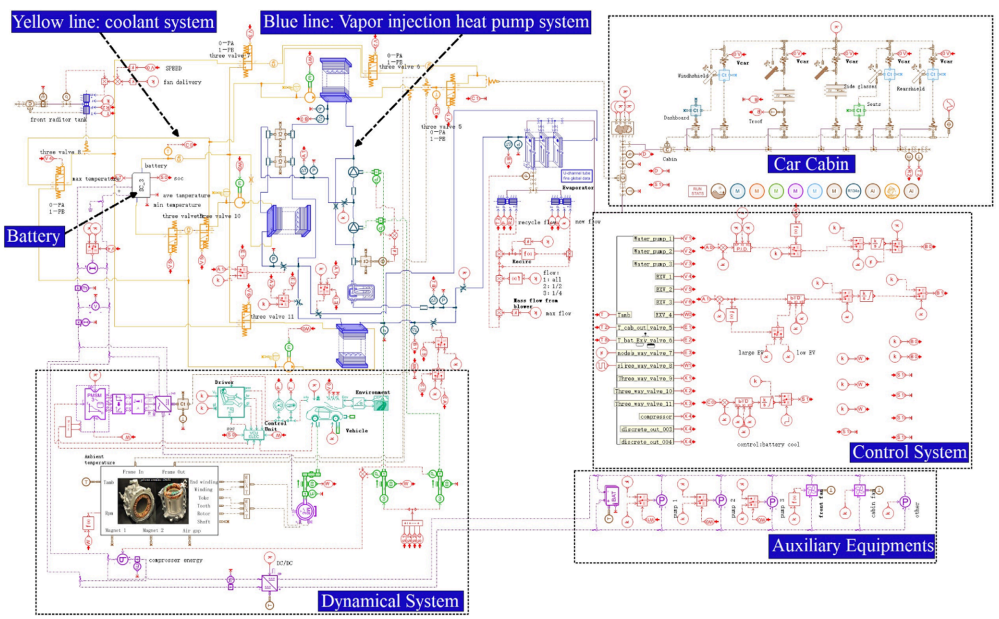
Task: Select the Three_way_valve_10 port label
Action: coord(643,391)
